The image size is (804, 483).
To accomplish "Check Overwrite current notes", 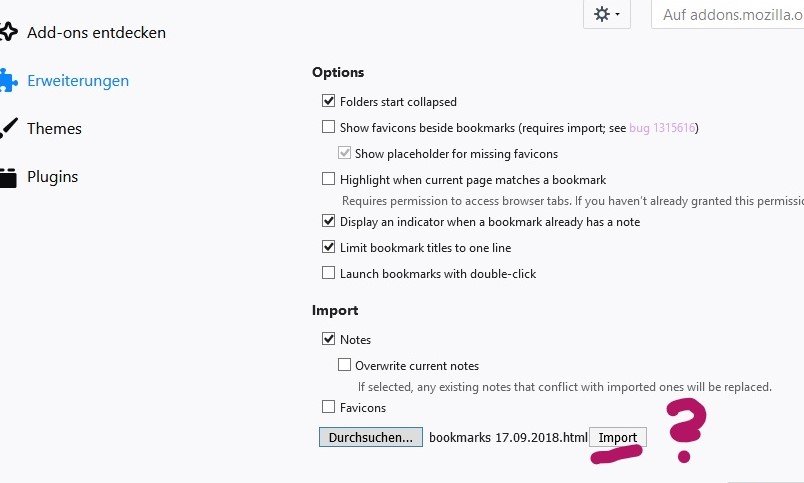I will point(345,365).
